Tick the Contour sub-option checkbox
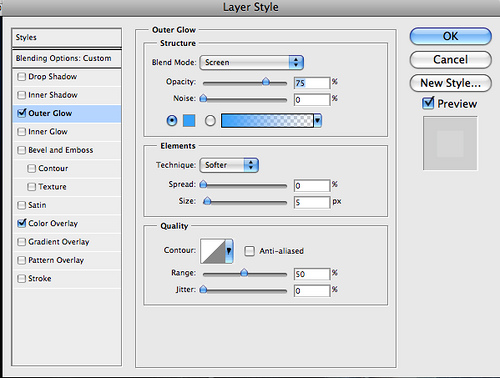This screenshot has width=500, height=378. [31, 168]
